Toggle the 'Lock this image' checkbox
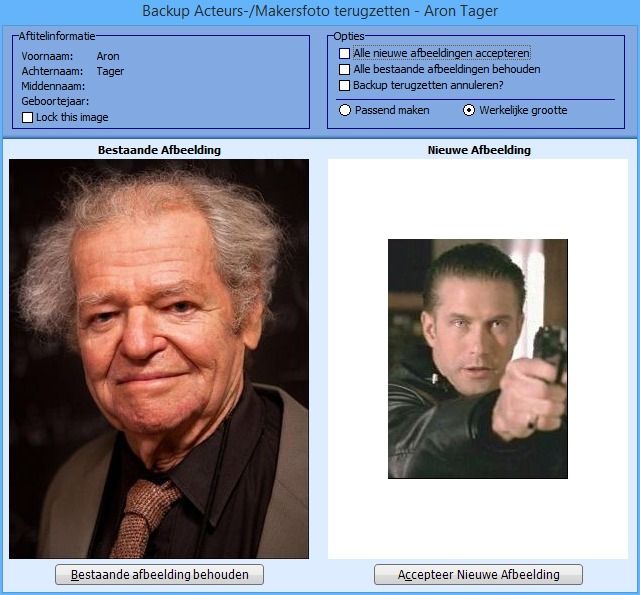This screenshot has height=595, width=640. (x=27, y=118)
